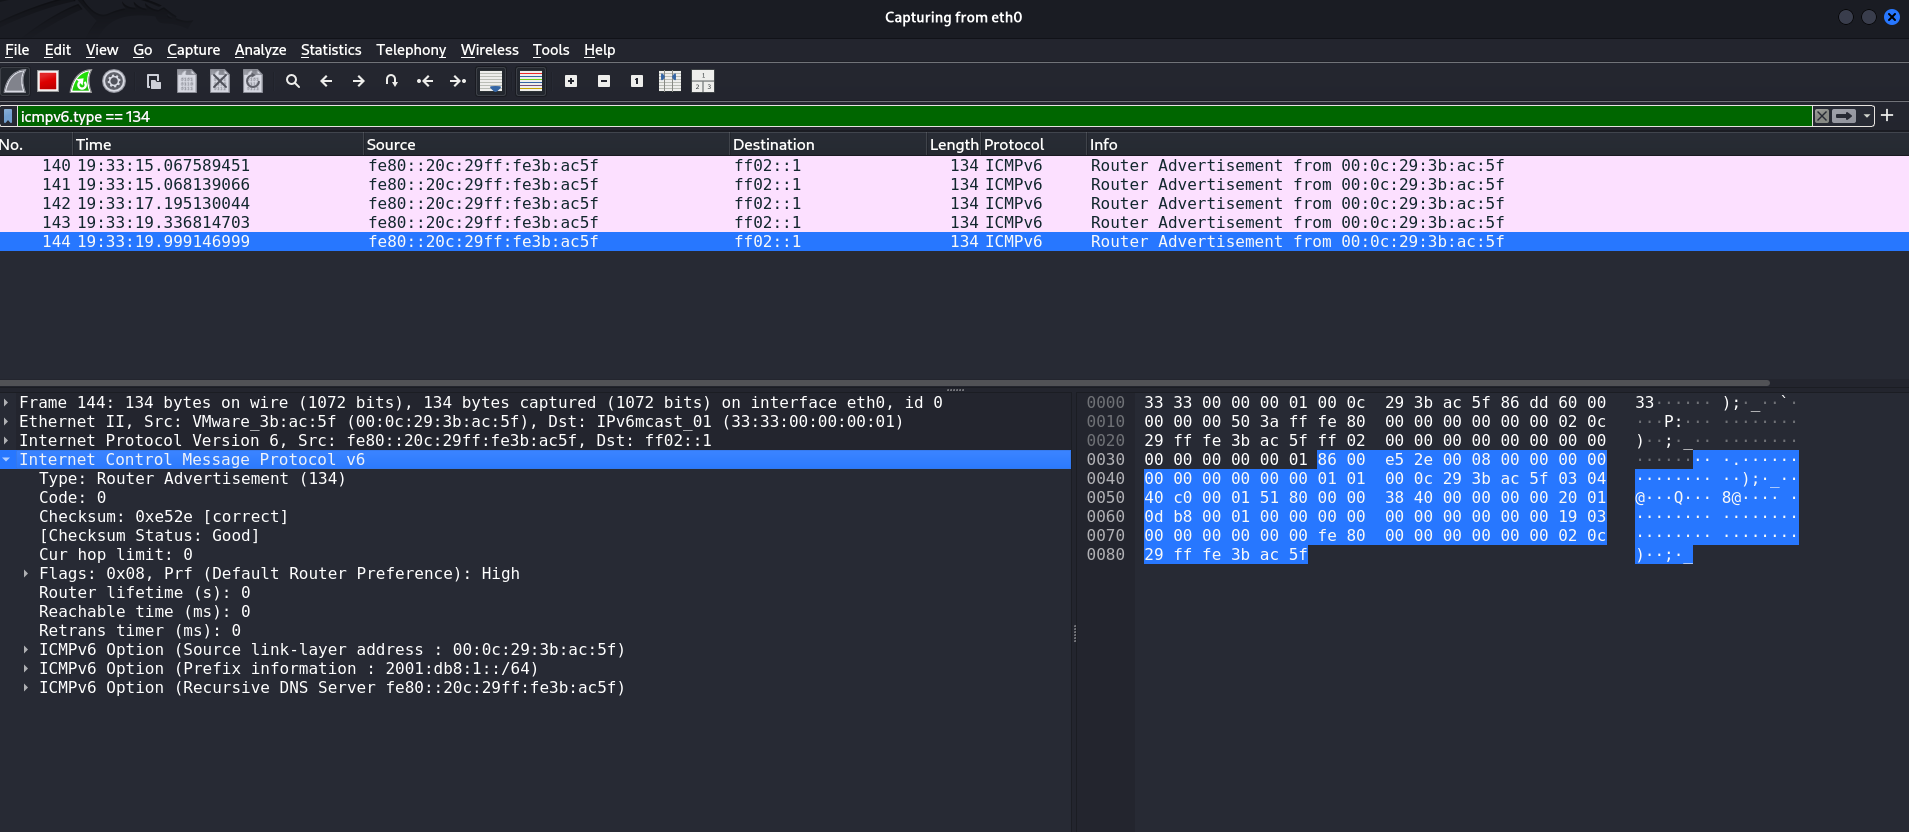
Task: Open the Statistics menu
Action: (331, 50)
